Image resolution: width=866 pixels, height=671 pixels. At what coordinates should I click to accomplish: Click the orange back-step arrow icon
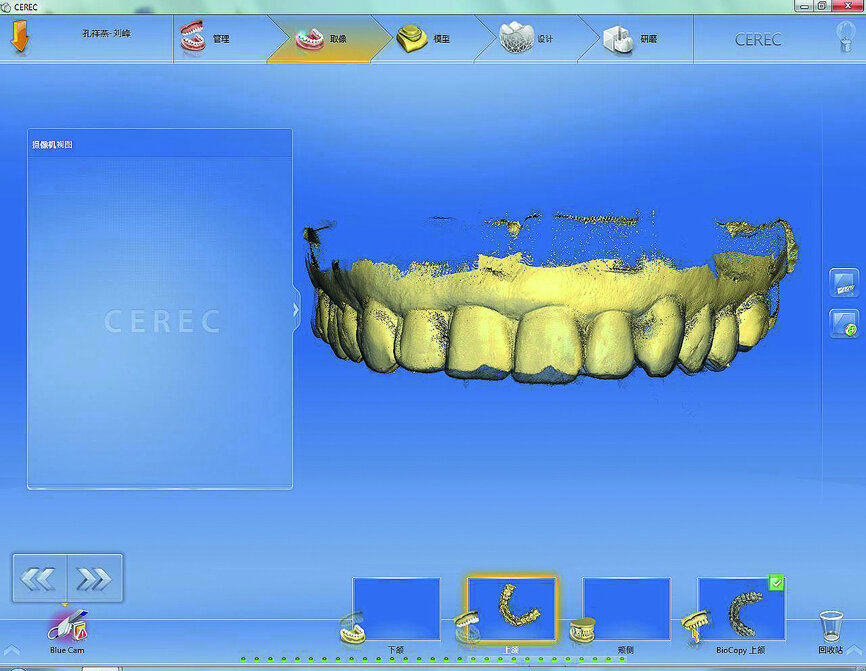coord(20,35)
